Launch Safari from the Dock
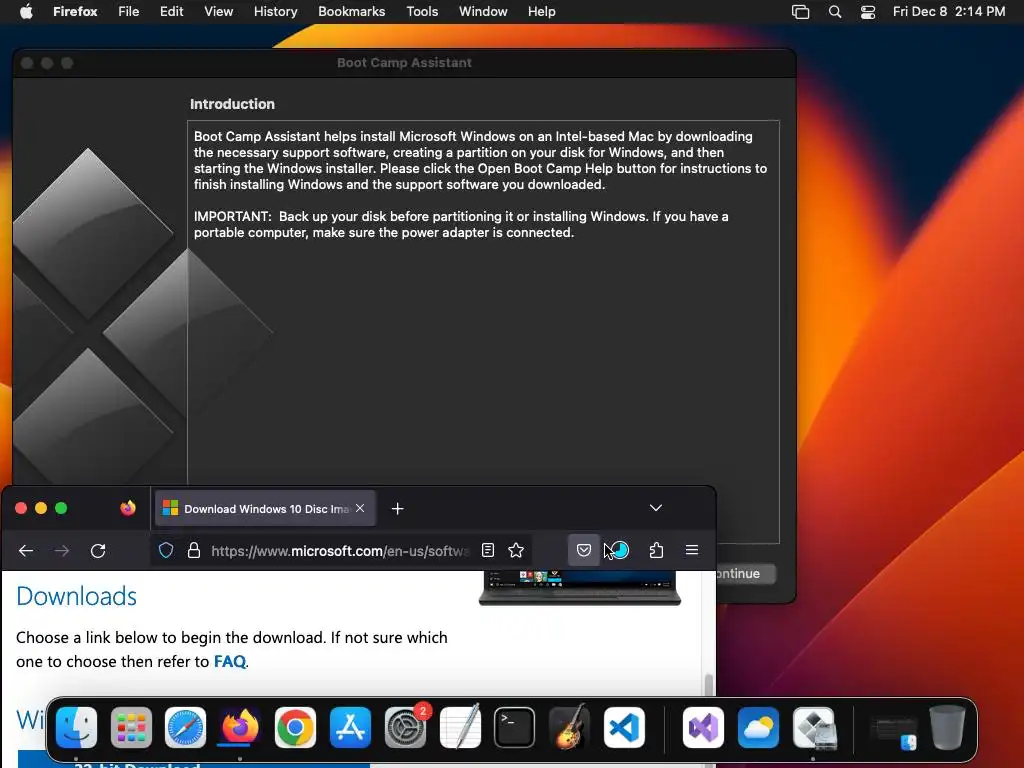1024x768 pixels. [x=185, y=728]
